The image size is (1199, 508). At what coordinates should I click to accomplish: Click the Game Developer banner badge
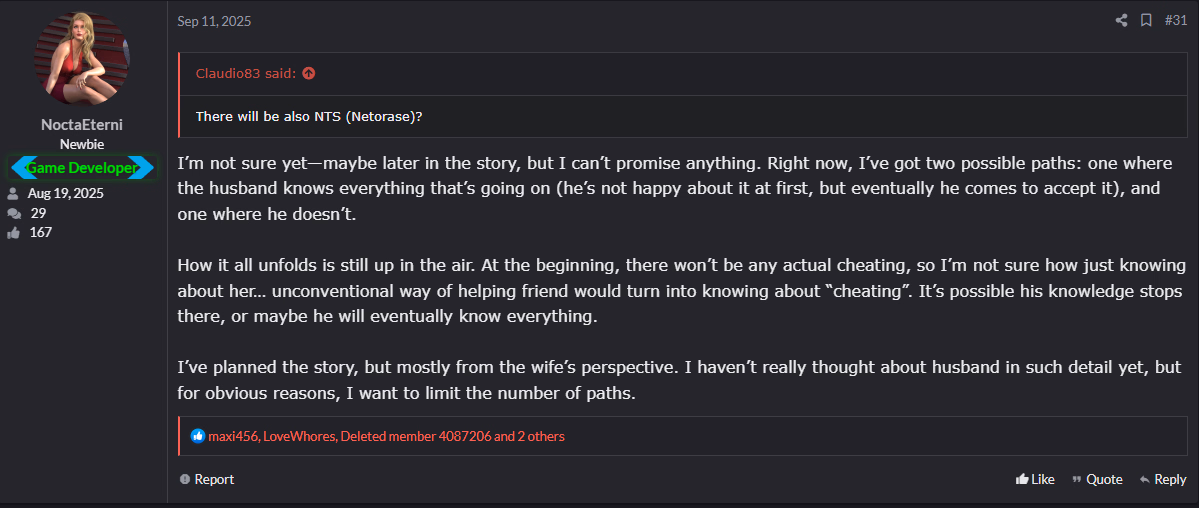pyautogui.click(x=82, y=168)
